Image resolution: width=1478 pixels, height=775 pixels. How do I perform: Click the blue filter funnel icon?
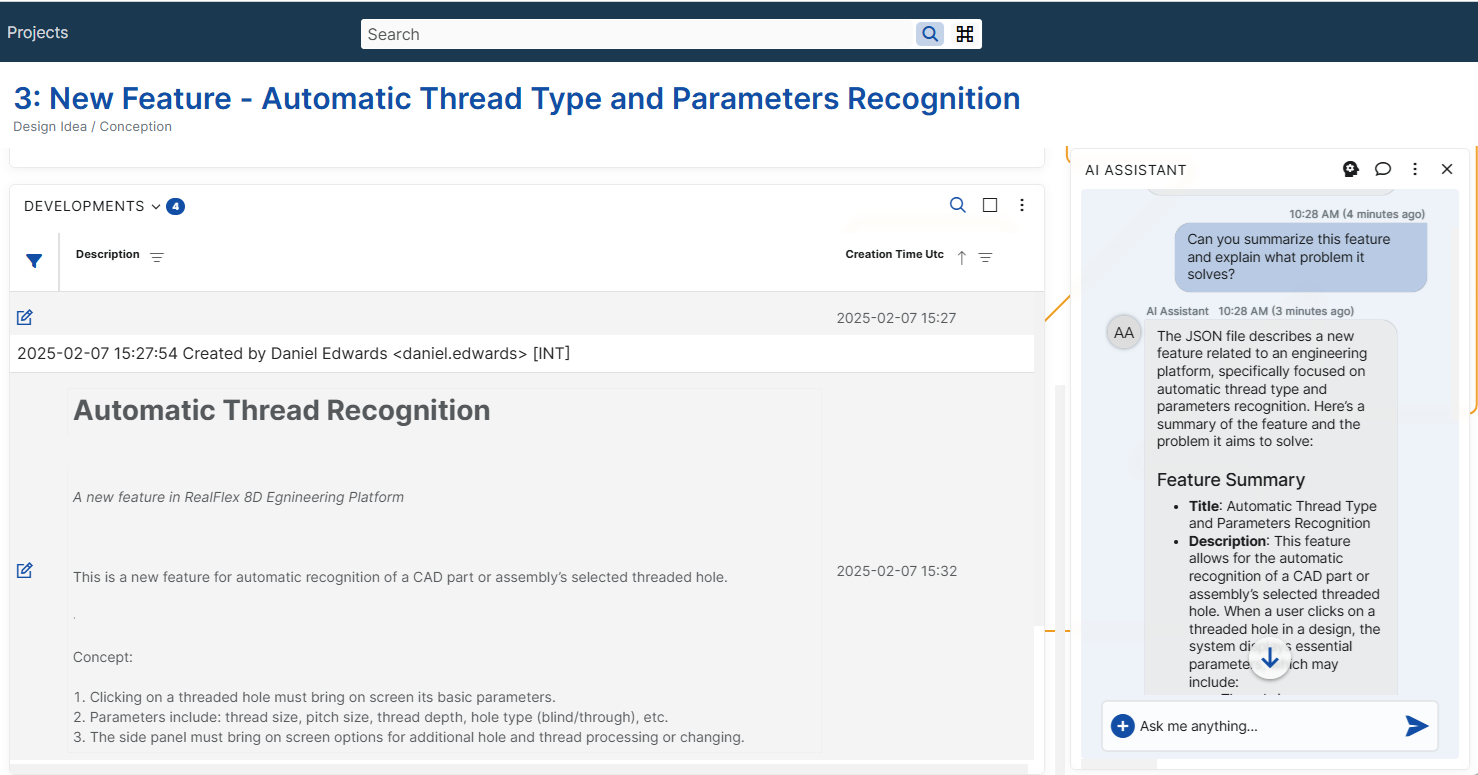(x=34, y=261)
